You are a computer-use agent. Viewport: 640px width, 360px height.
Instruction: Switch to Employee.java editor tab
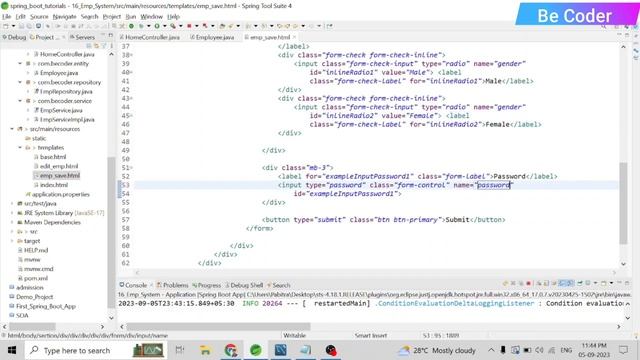point(215,37)
